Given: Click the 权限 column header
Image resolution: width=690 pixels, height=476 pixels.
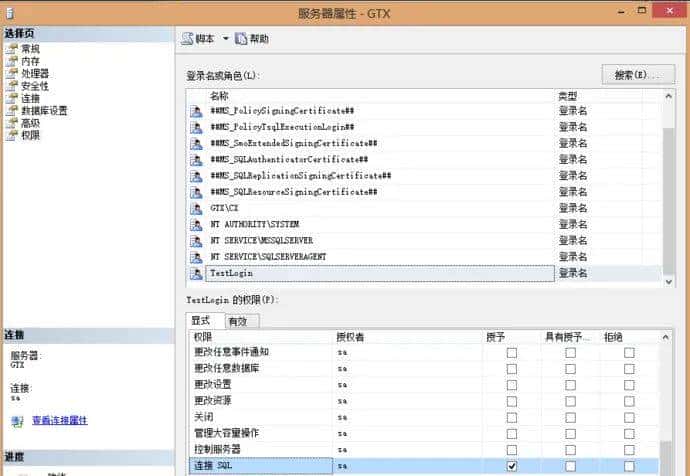Looking at the screenshot, I should [203, 337].
